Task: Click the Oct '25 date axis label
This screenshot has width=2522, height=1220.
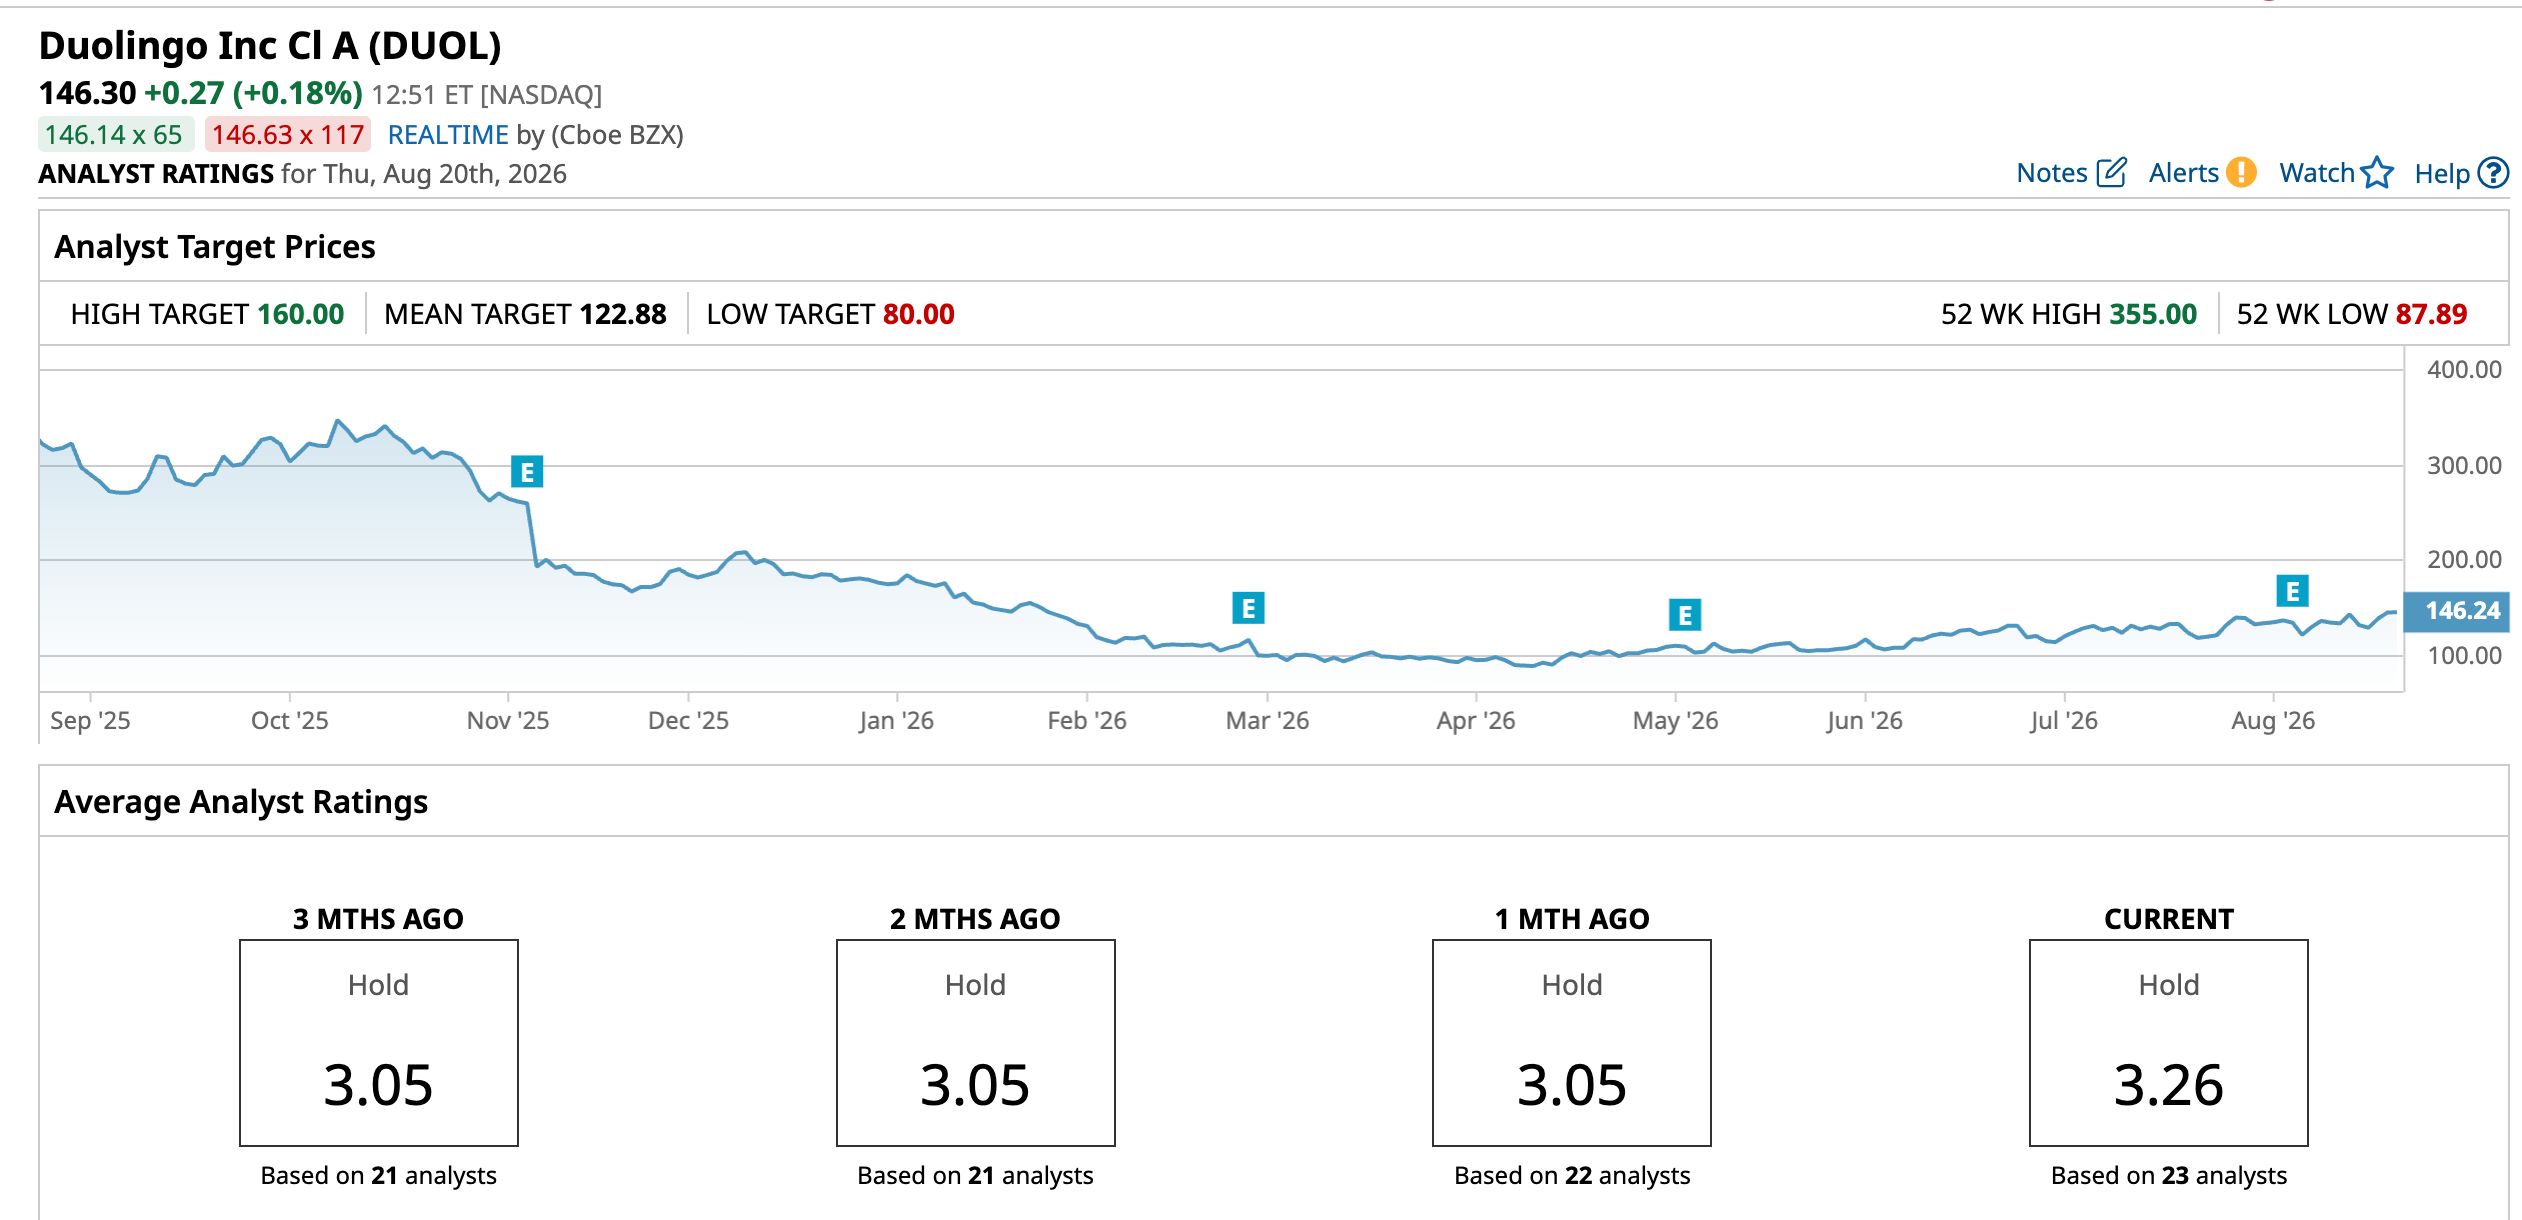Action: (290, 721)
